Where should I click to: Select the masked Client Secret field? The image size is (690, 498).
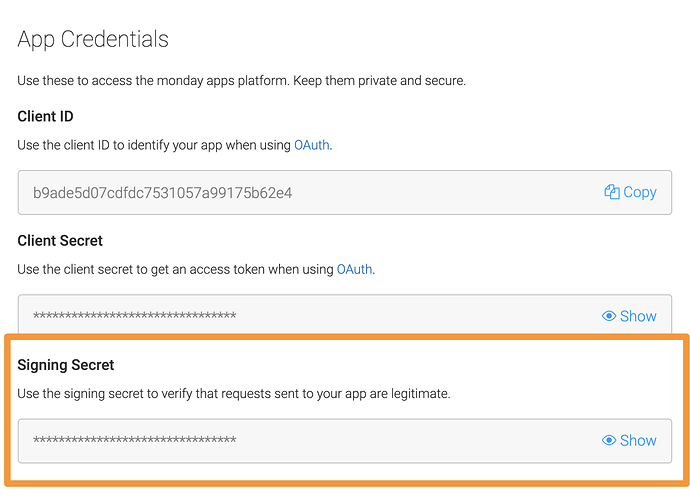pos(345,314)
